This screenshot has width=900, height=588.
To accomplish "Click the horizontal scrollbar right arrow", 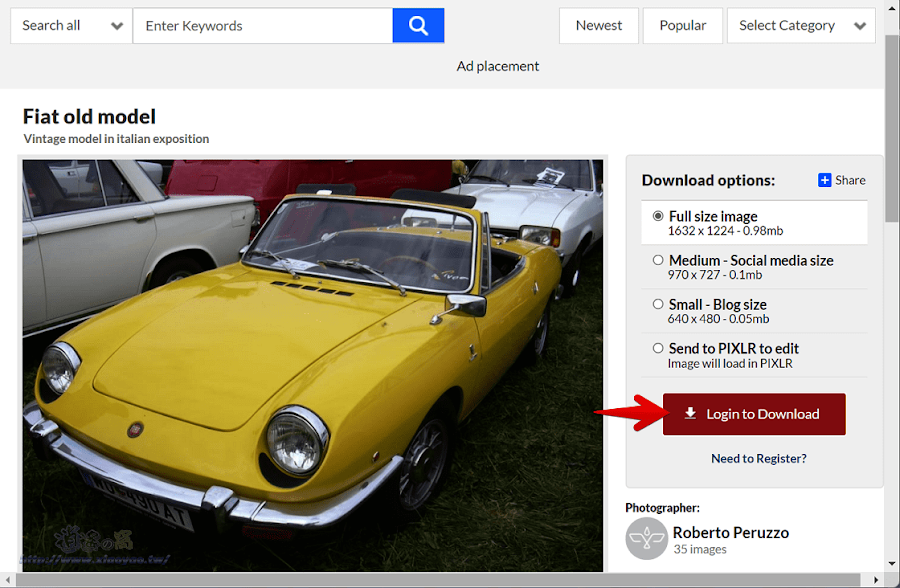I will pyautogui.click(x=876, y=580).
